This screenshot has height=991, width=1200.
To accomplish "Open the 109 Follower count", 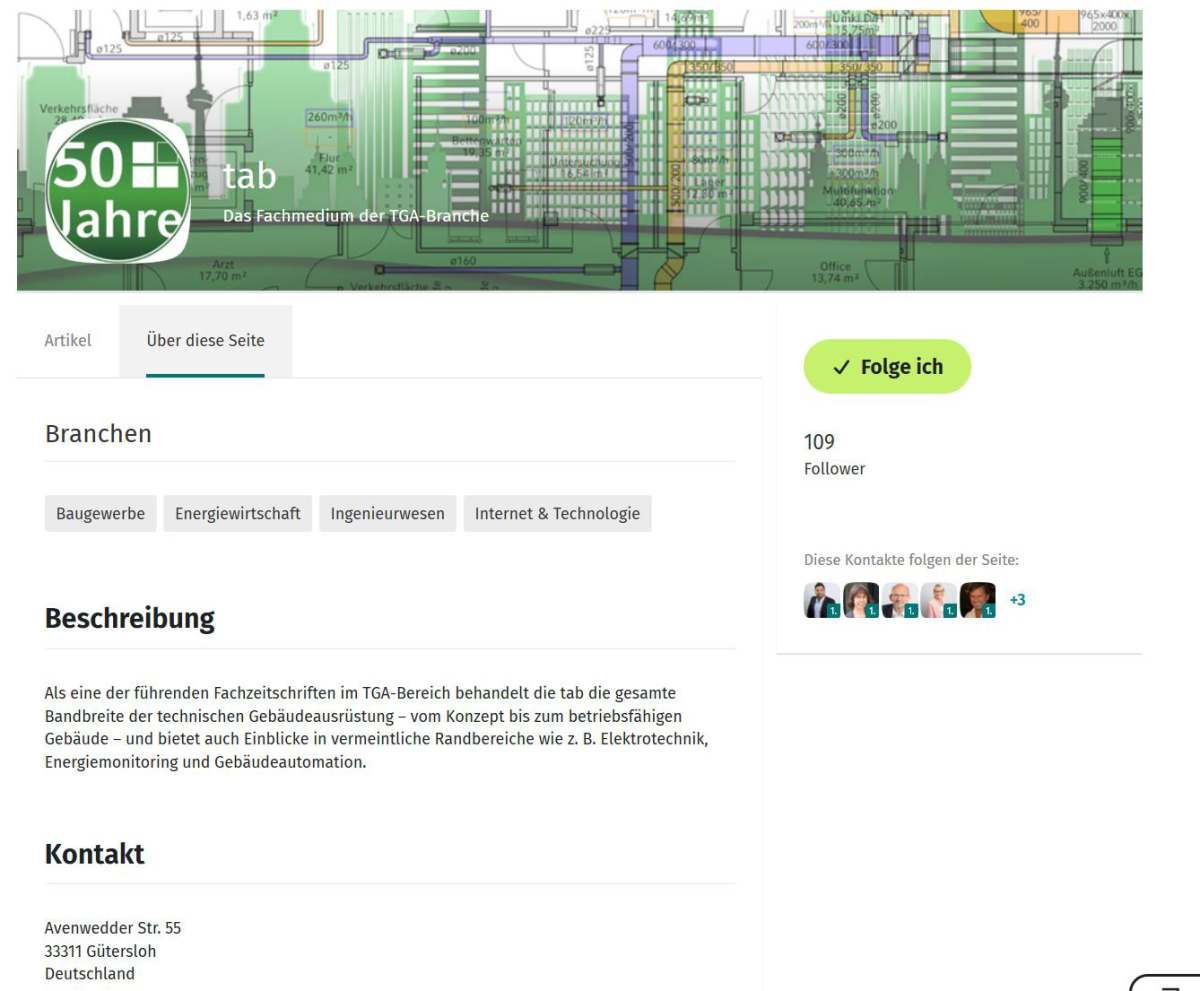I will point(834,454).
